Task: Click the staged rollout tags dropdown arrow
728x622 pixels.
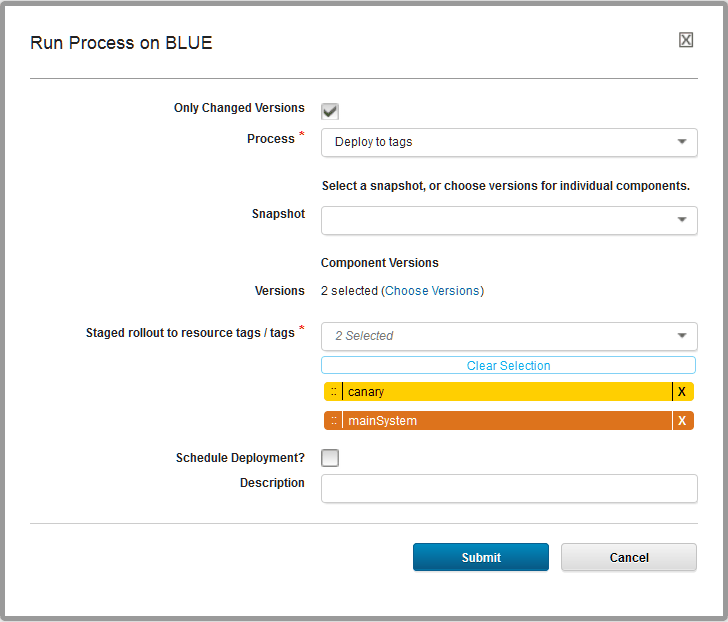Action: point(681,336)
